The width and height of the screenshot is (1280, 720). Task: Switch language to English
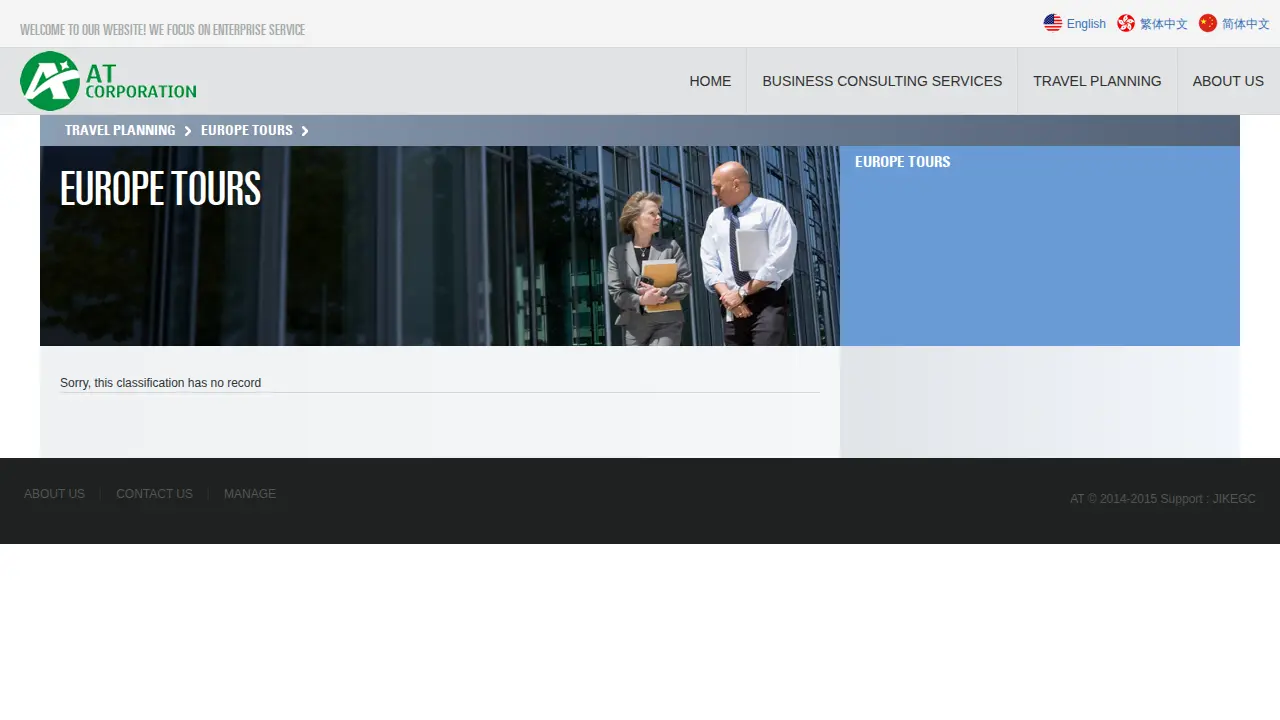point(1086,24)
